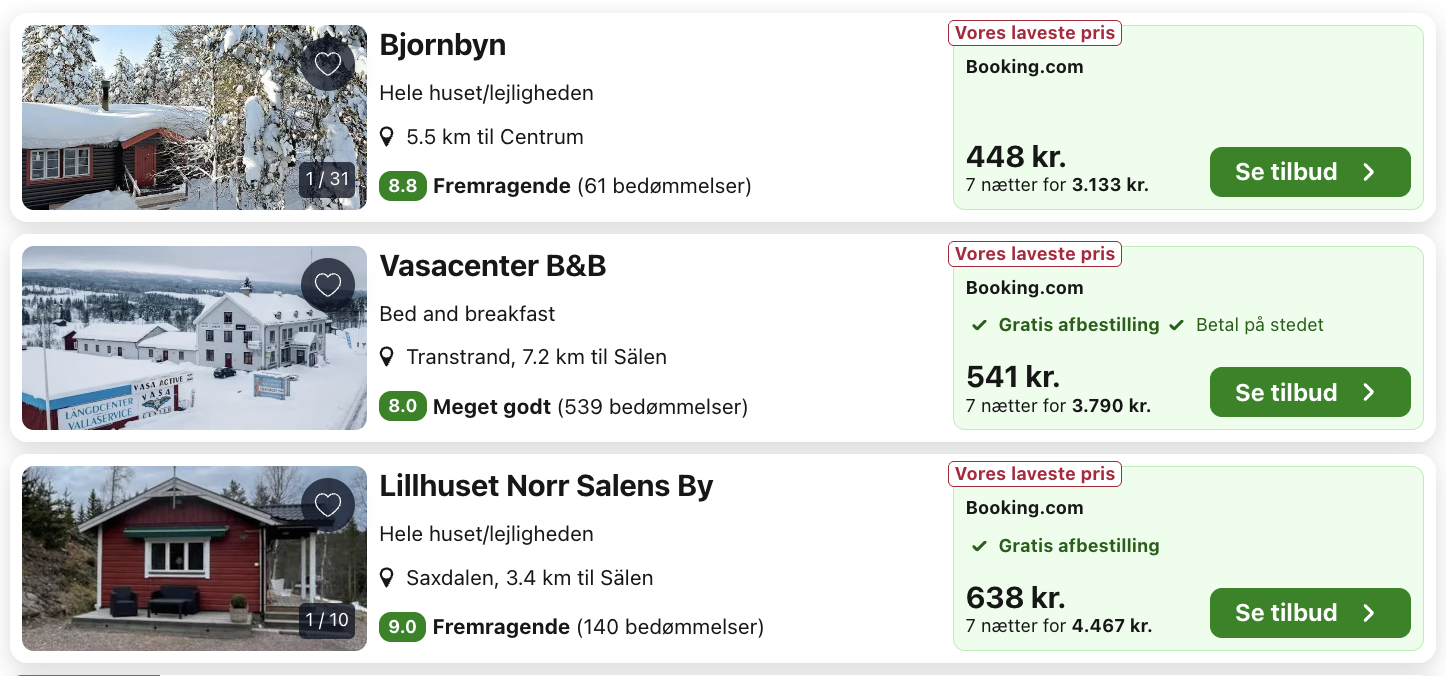Image resolution: width=1446 pixels, height=676 pixels.
Task: Select the Vasacenter B&B heading
Action: coord(491,266)
